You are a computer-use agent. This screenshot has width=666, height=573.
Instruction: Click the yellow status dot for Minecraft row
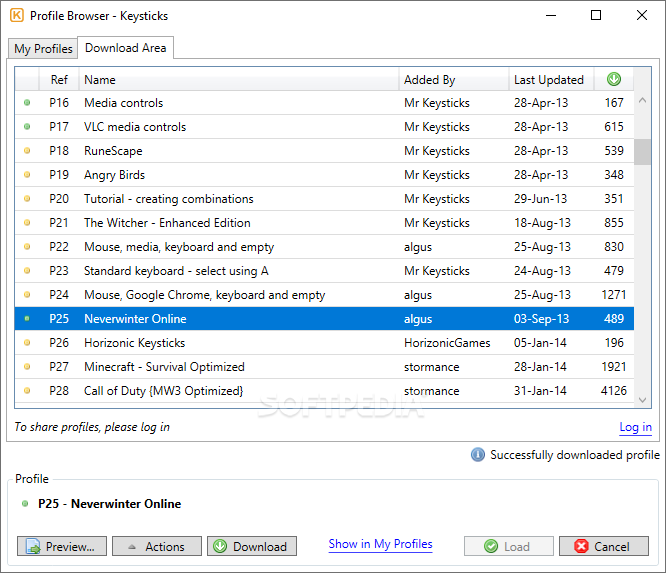pyautogui.click(x=27, y=367)
